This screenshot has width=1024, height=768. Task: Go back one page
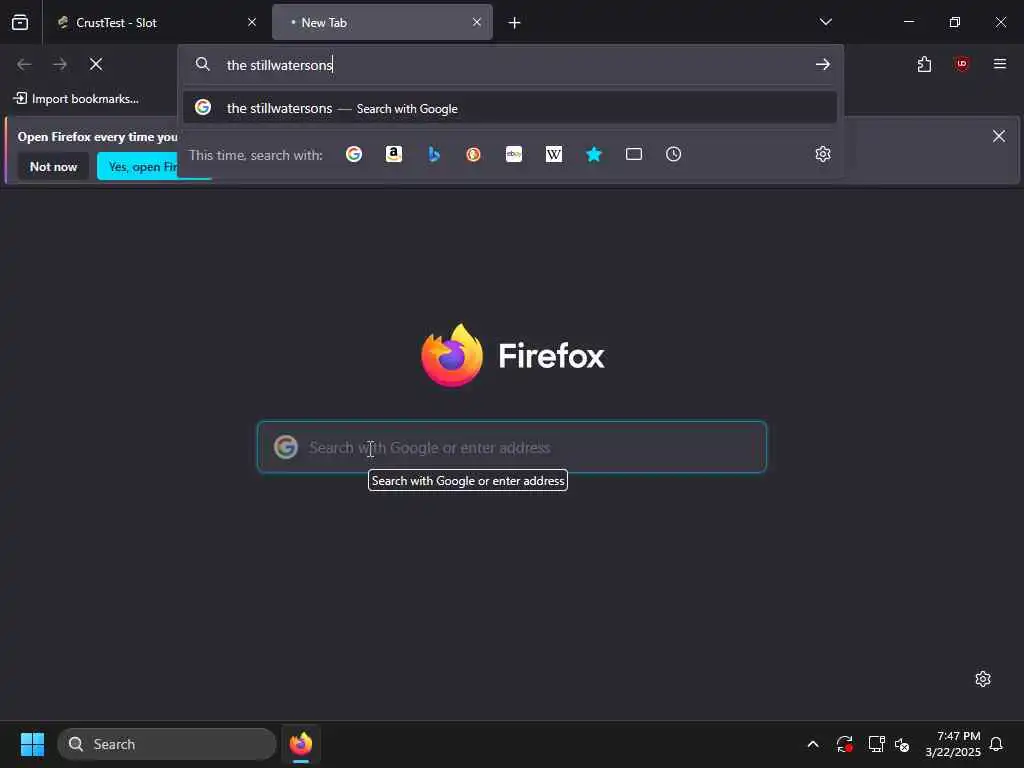24,64
